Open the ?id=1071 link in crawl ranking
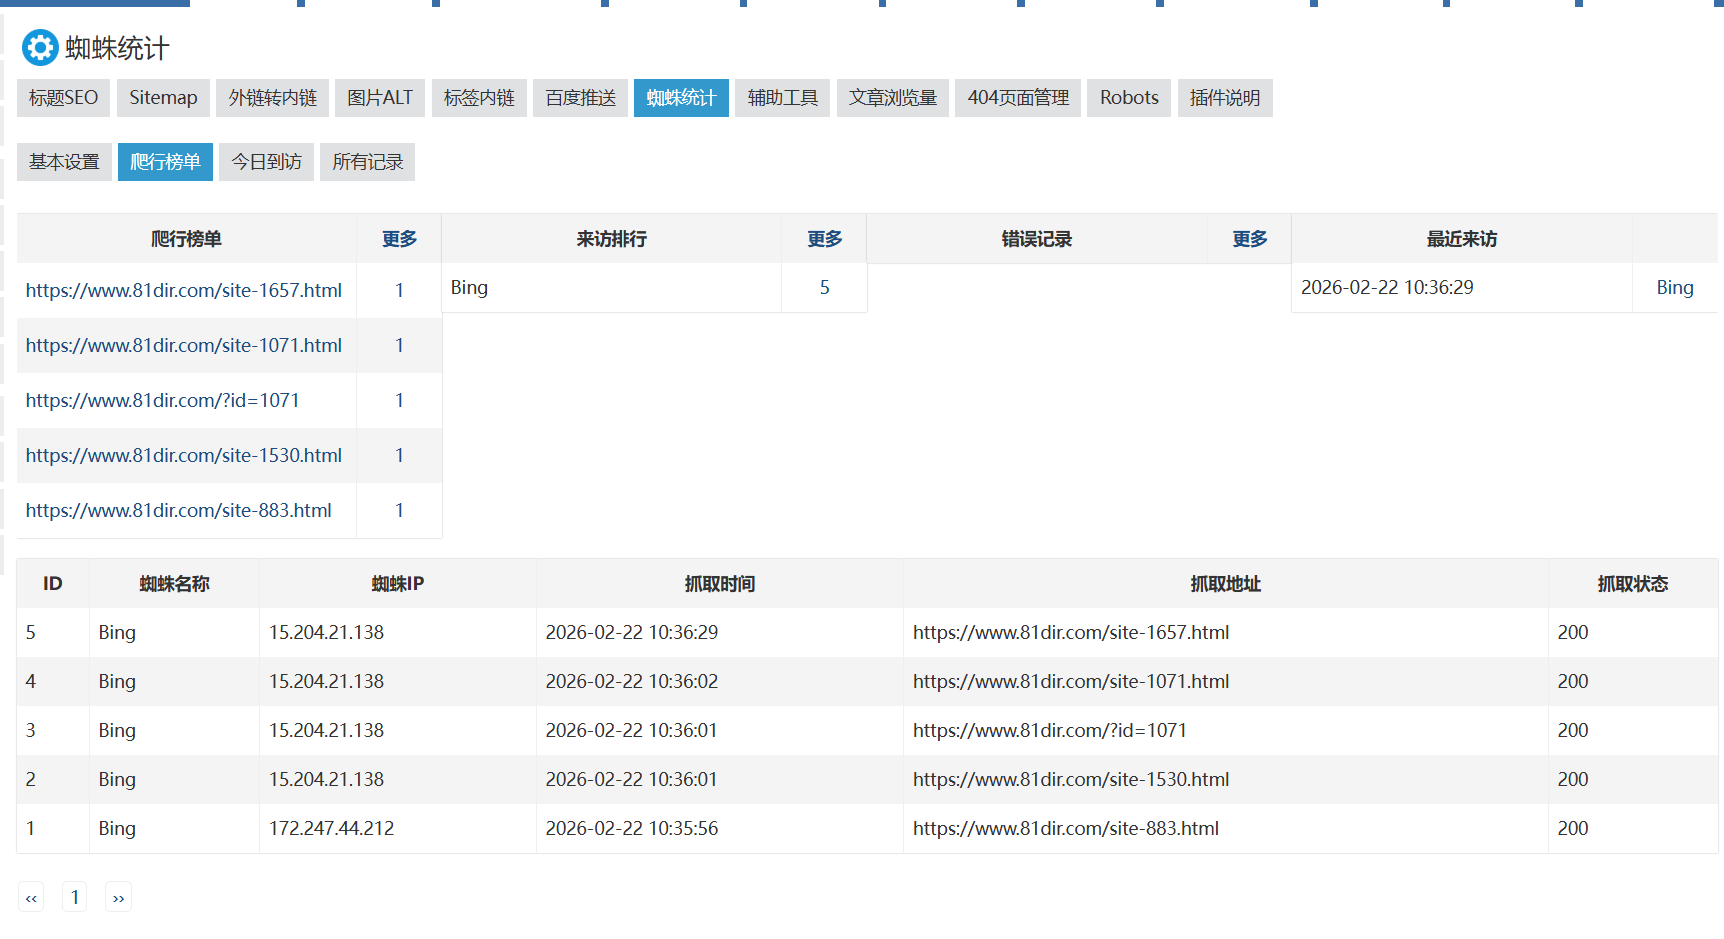This screenshot has width=1724, height=939. (162, 401)
